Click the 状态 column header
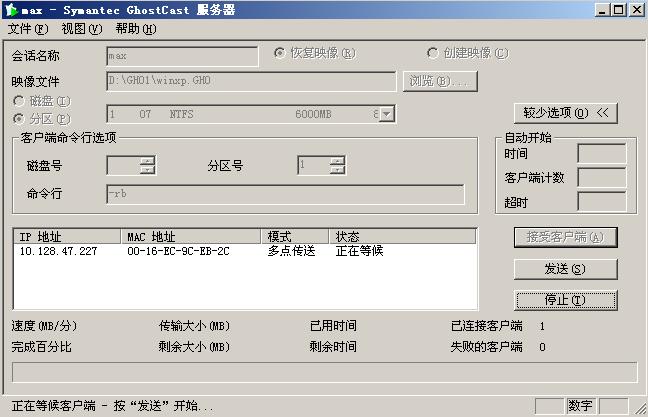 point(403,236)
